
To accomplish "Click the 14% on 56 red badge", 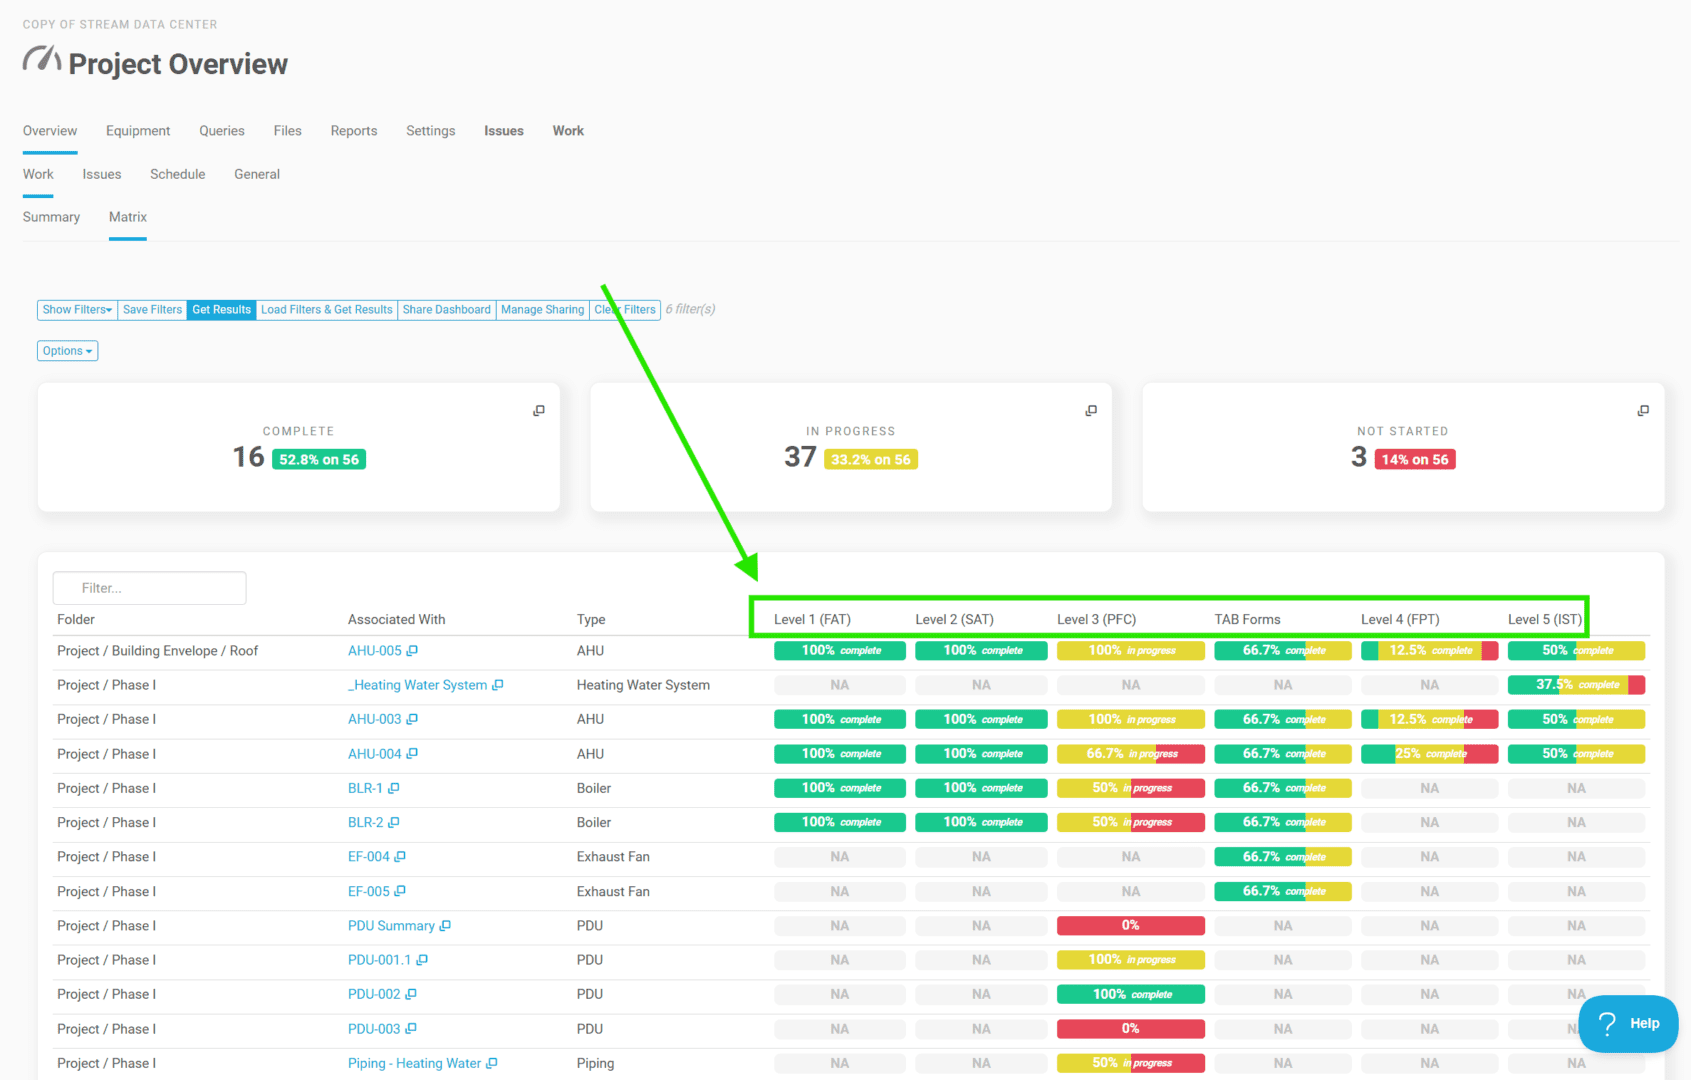I will [x=1415, y=459].
